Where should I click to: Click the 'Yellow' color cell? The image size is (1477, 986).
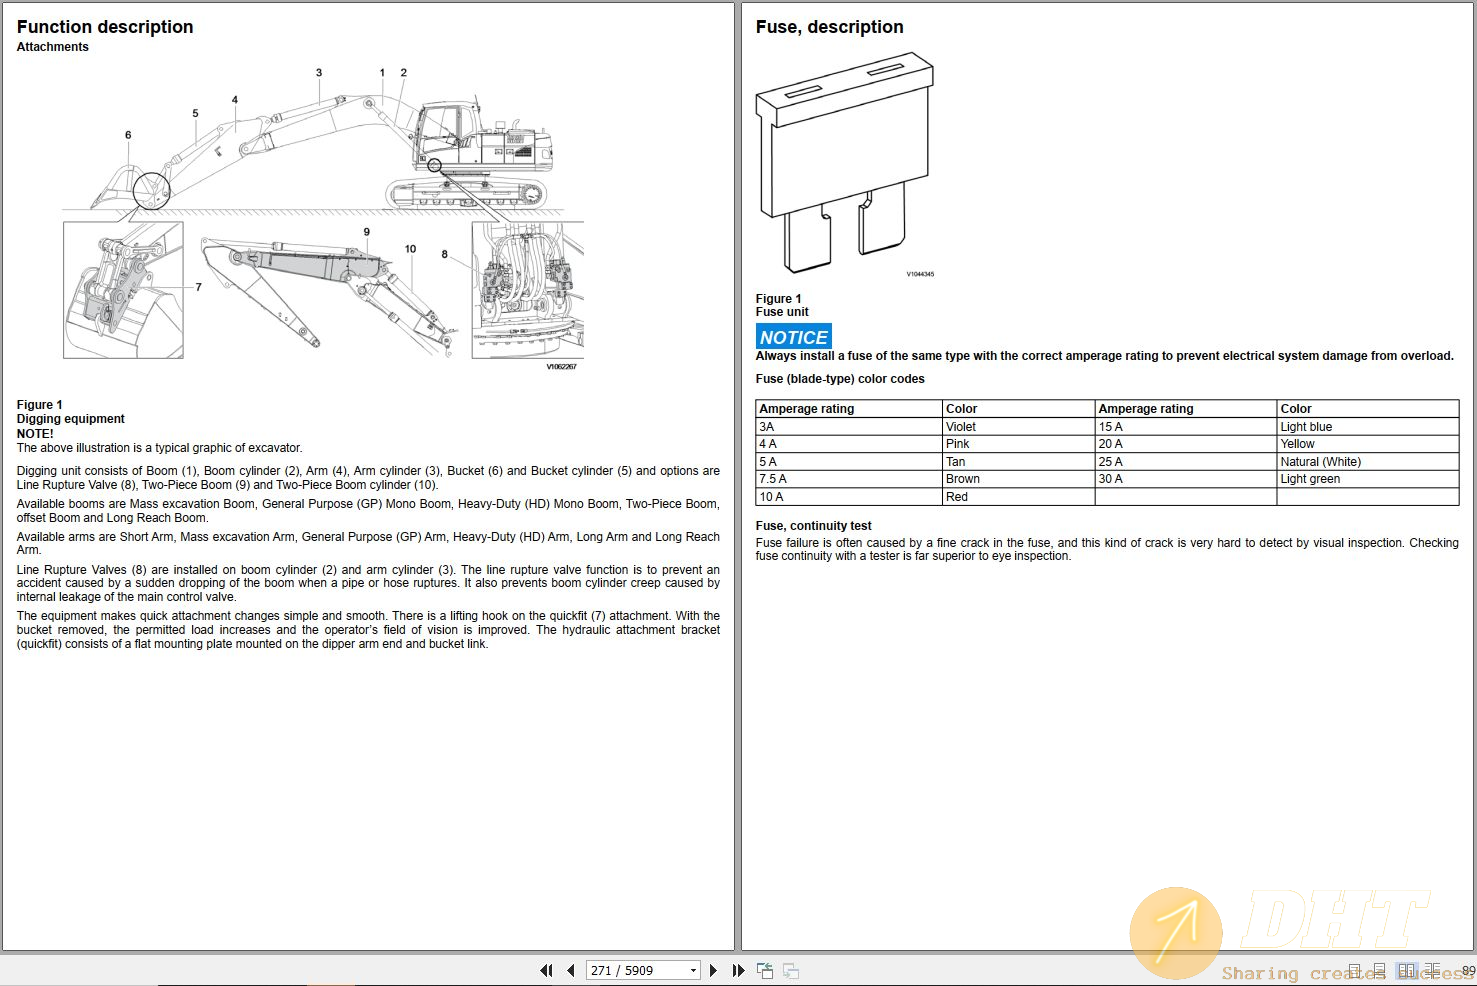point(1367,444)
